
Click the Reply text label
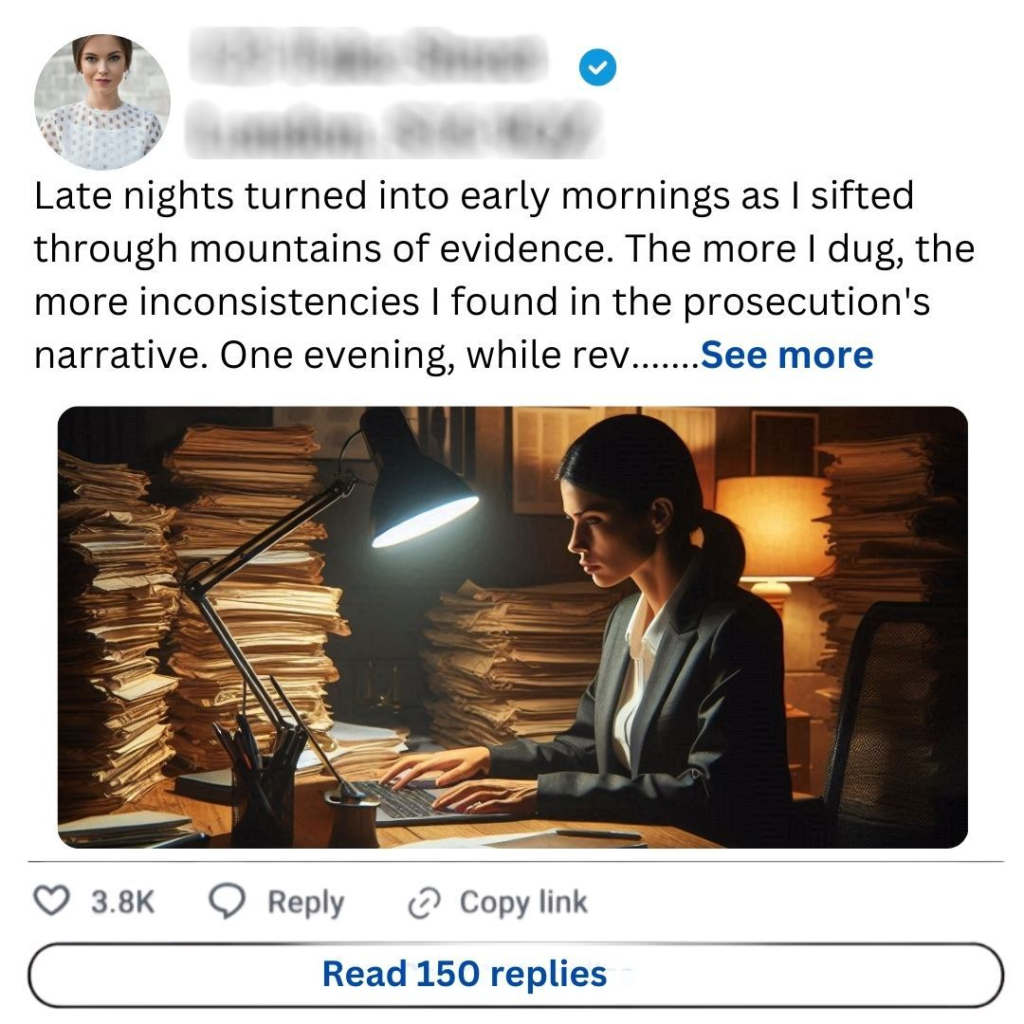coord(305,902)
